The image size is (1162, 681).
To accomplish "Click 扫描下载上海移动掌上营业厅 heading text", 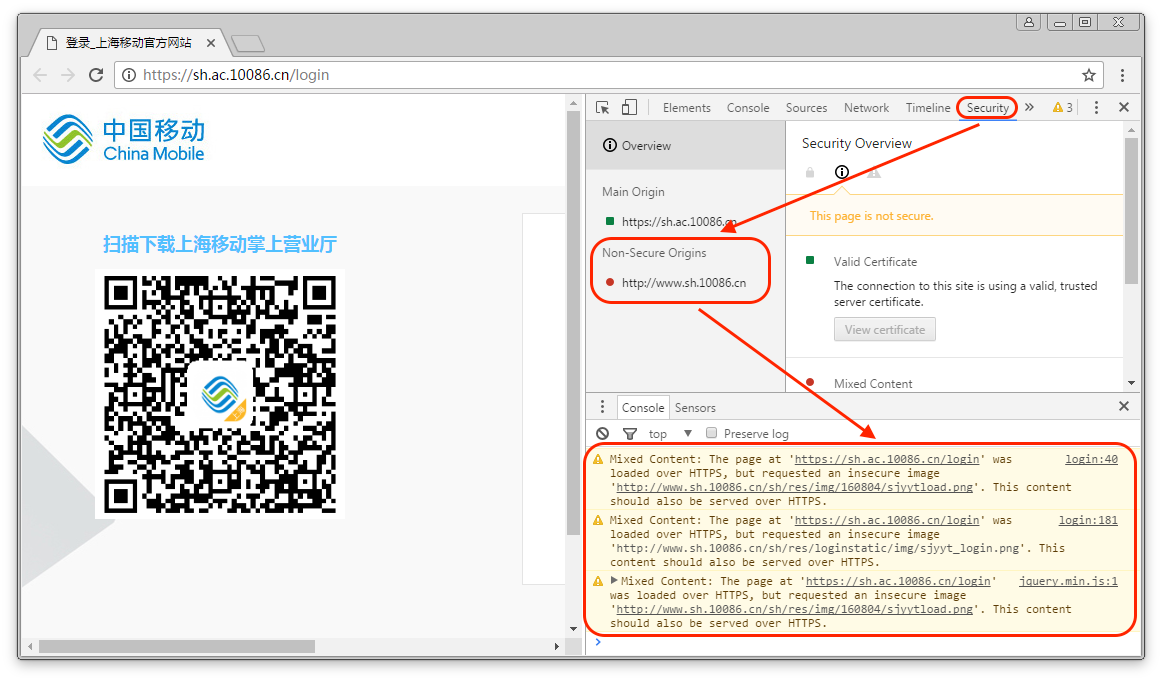I will [219, 244].
